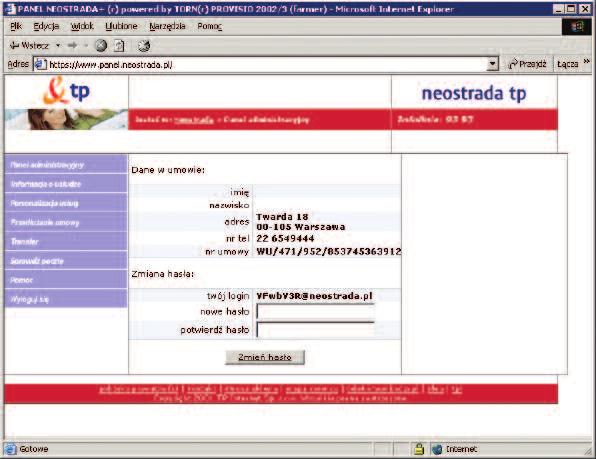Click the Zmiana hasła heading
596x459 pixels.
(163, 274)
